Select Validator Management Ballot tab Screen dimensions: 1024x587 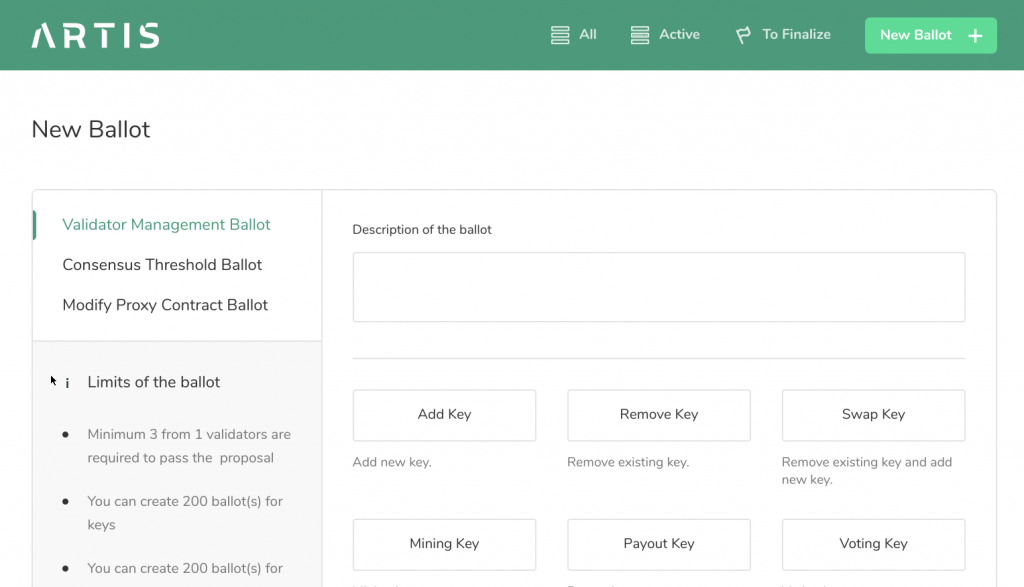pyautogui.click(x=166, y=225)
